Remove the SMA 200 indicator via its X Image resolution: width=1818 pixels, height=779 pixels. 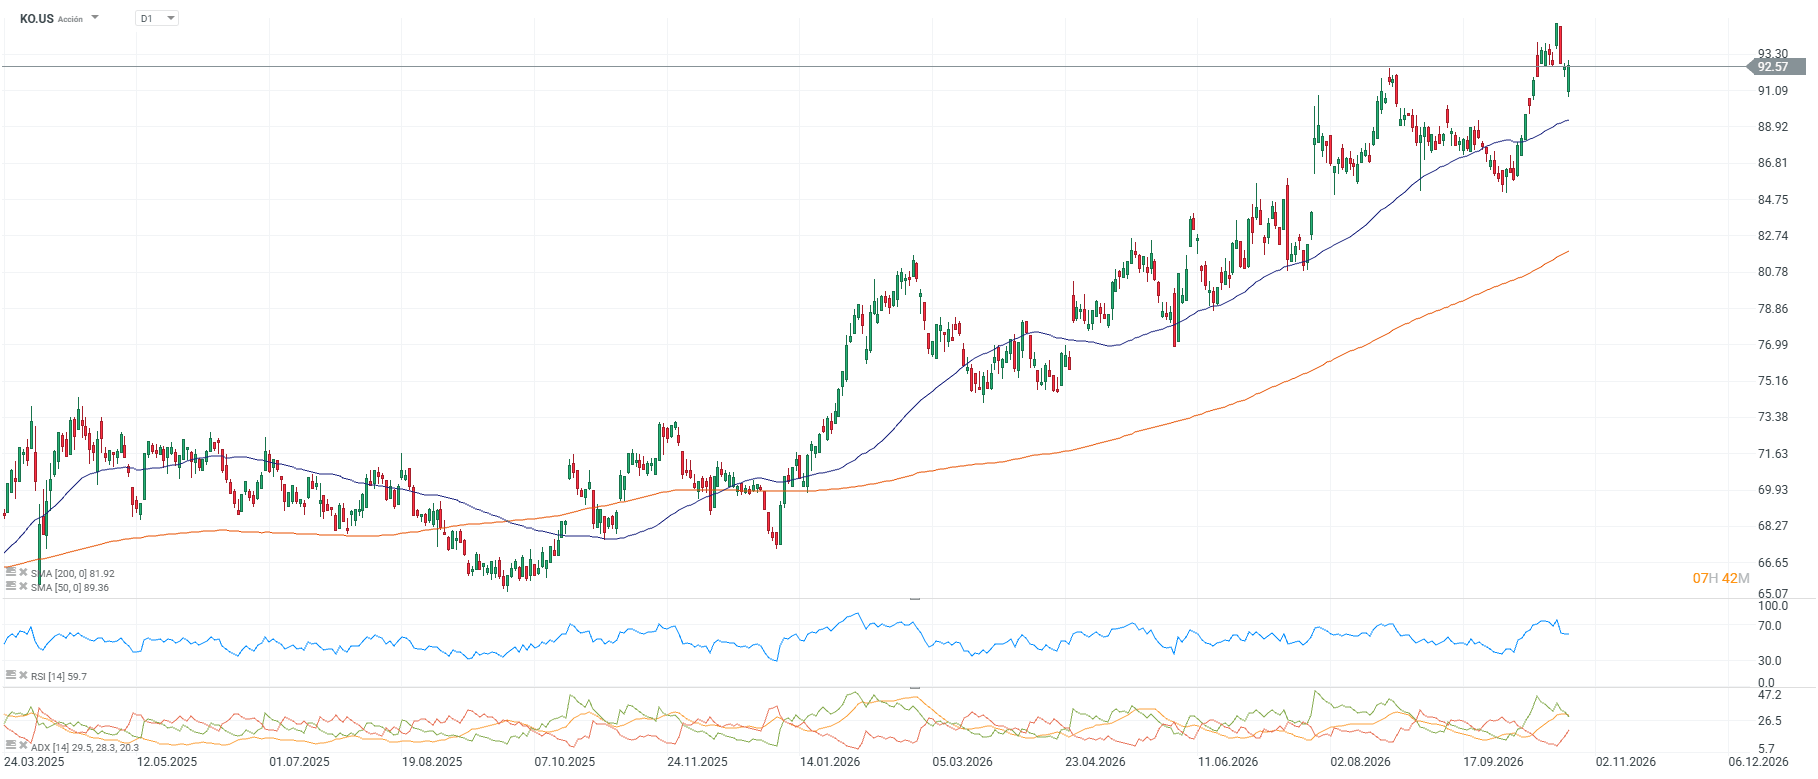coord(23,572)
